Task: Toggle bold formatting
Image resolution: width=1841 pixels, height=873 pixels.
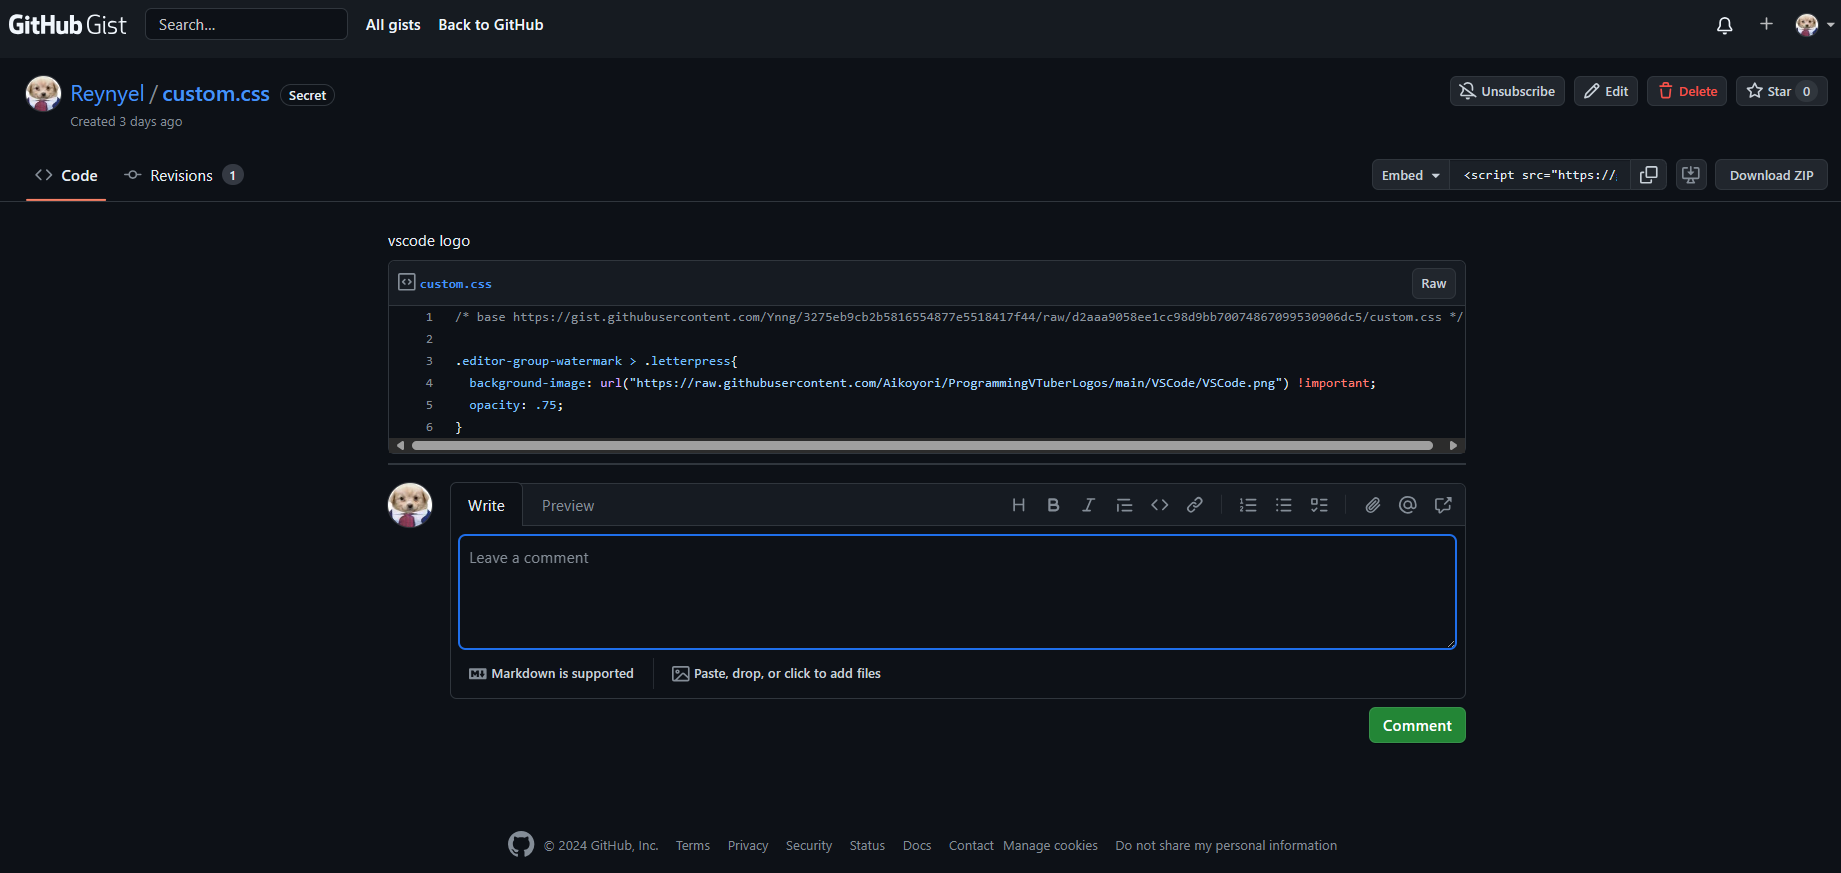Action: [1053, 505]
